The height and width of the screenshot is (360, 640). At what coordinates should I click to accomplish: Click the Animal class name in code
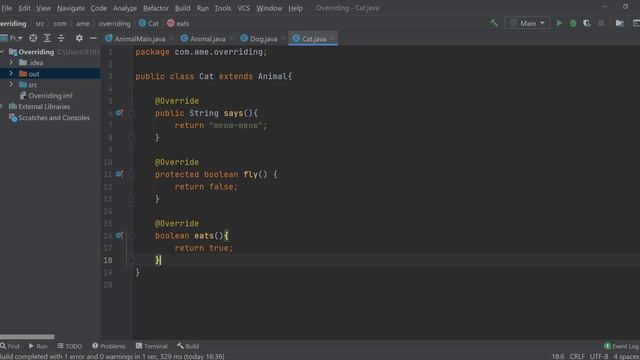click(x=272, y=76)
